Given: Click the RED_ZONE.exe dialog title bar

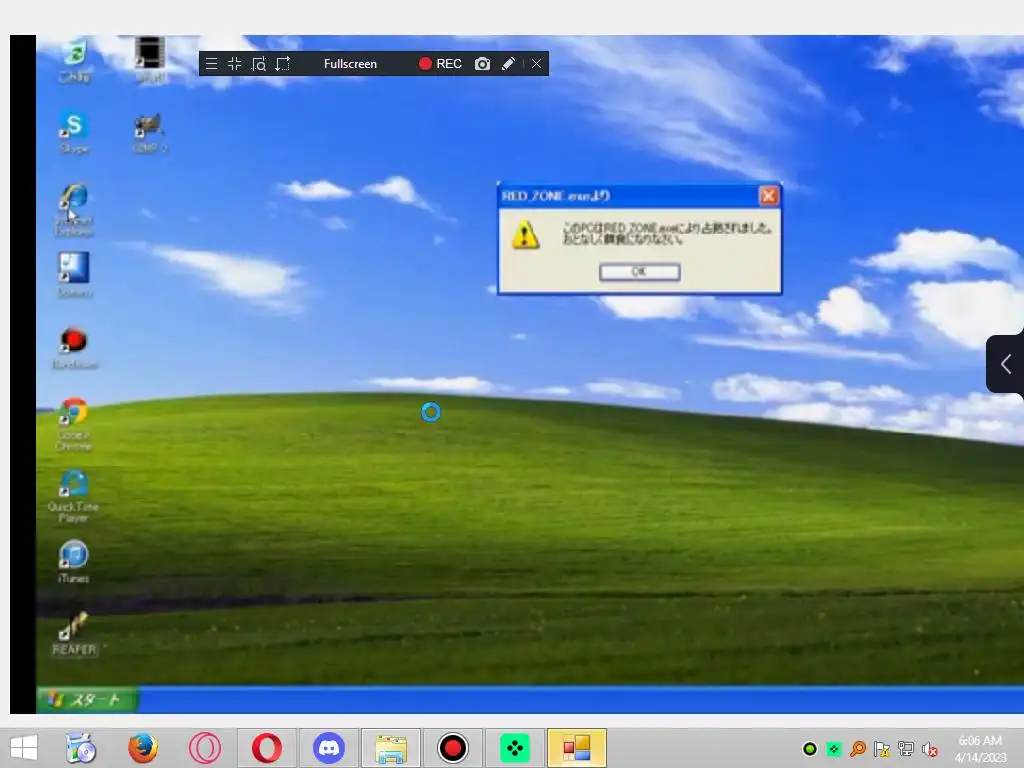Looking at the screenshot, I should click(627, 195).
